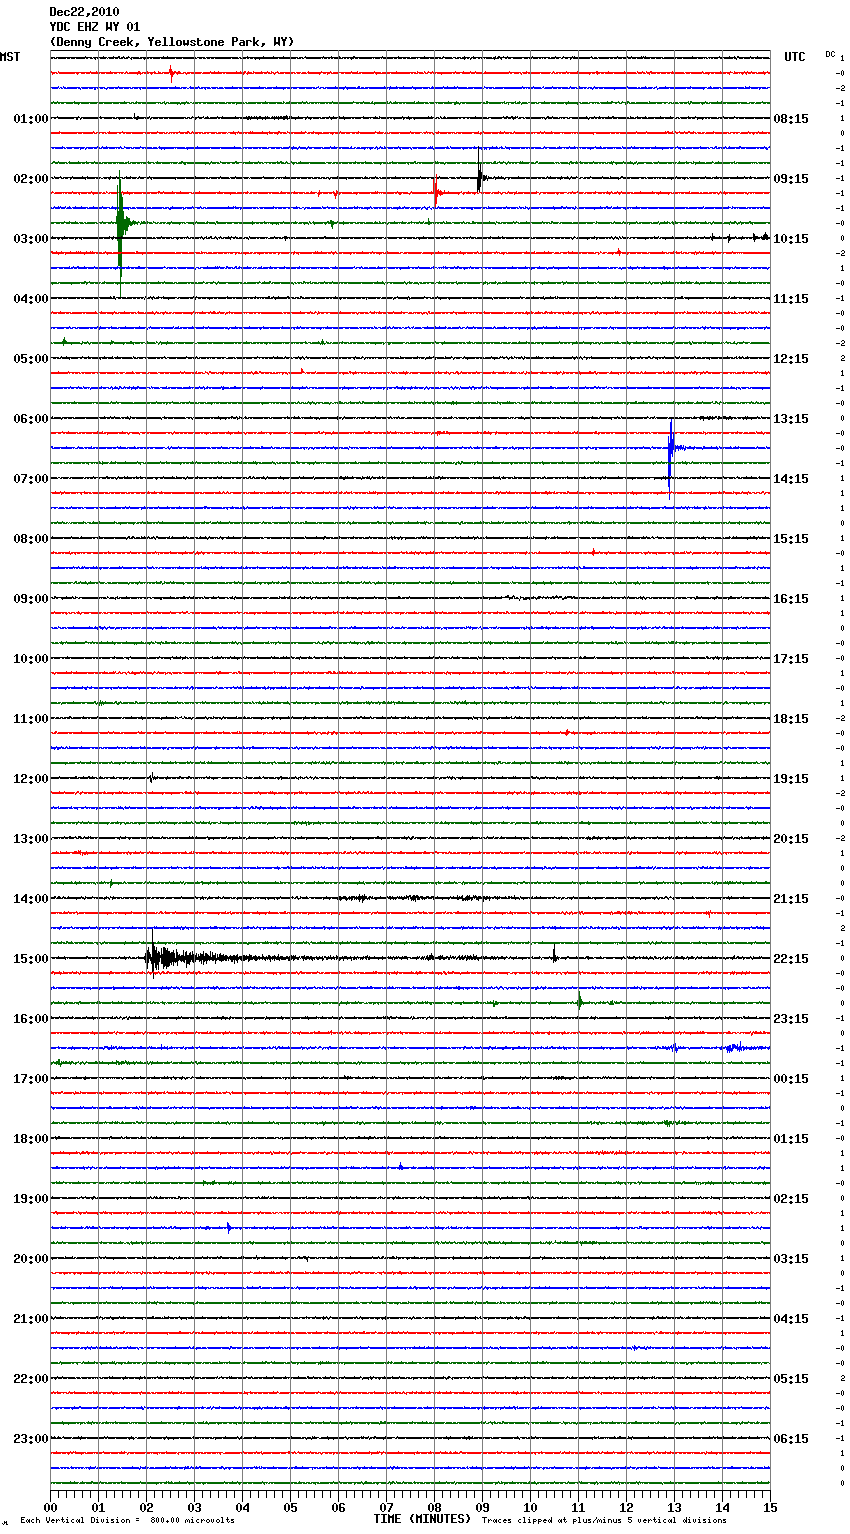Select the "06:00" MST time label
The height and width of the screenshot is (1534, 850).
click(x=30, y=419)
